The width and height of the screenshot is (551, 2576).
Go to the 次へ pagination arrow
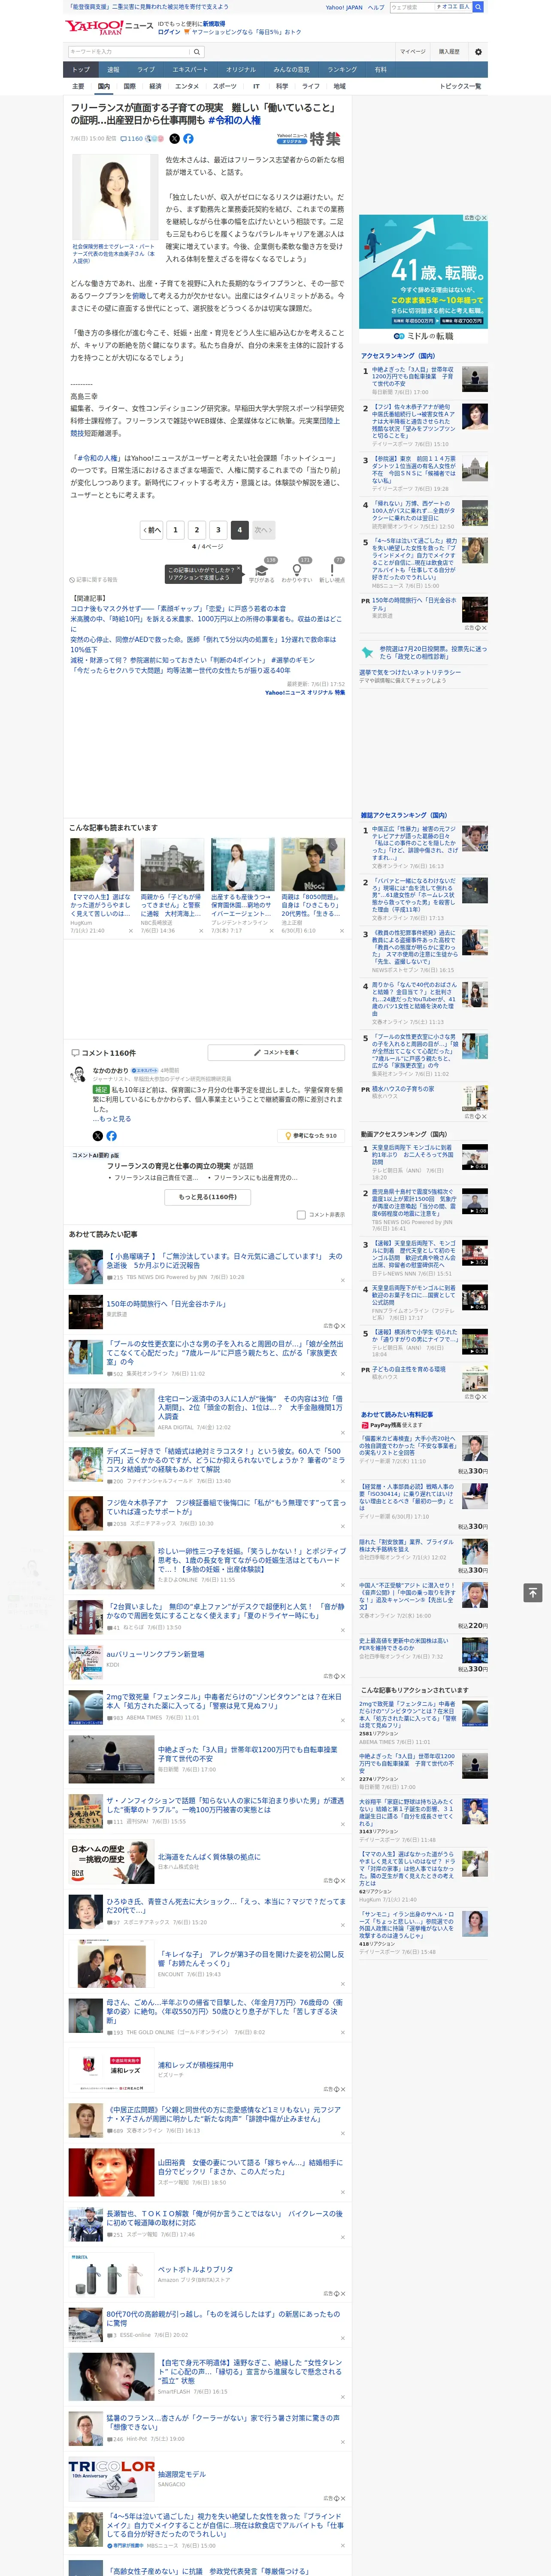click(x=263, y=530)
